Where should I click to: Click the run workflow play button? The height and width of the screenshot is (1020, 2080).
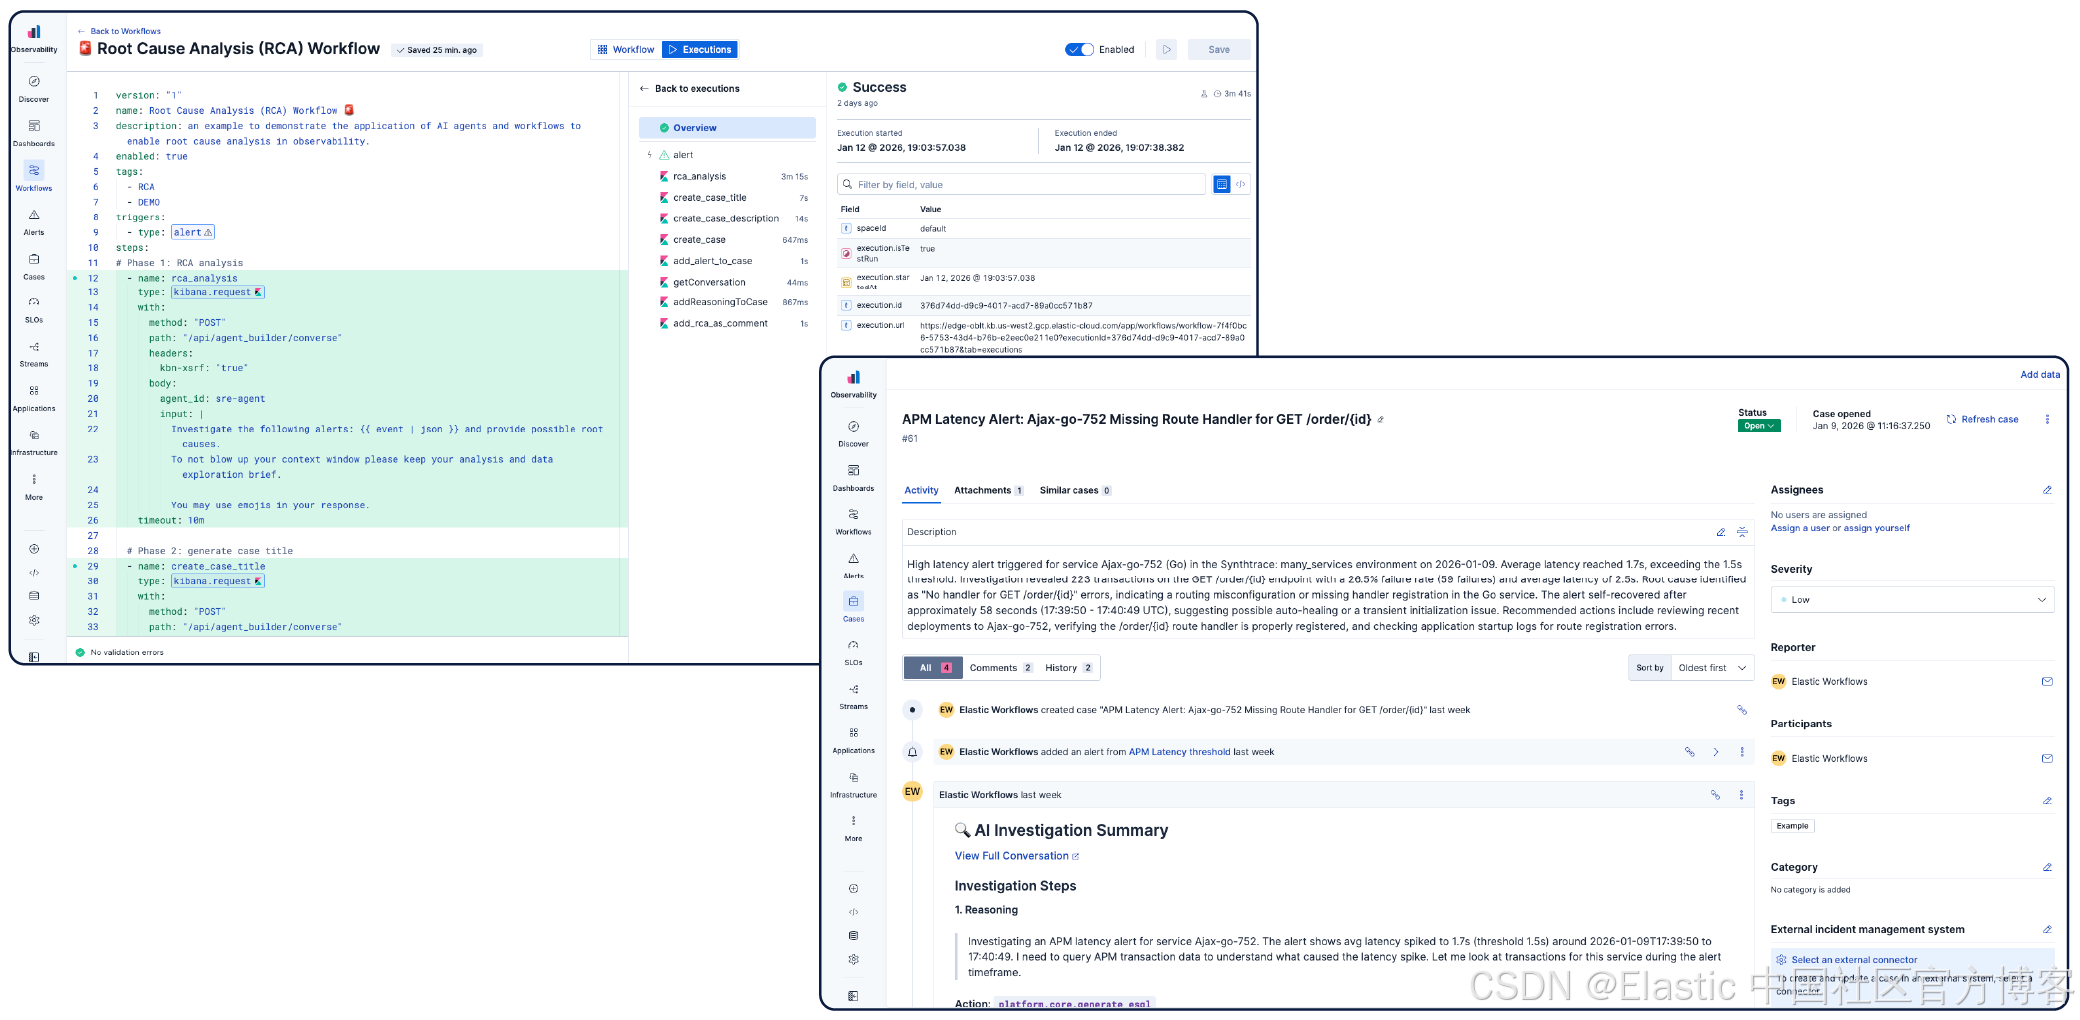[x=1166, y=49]
